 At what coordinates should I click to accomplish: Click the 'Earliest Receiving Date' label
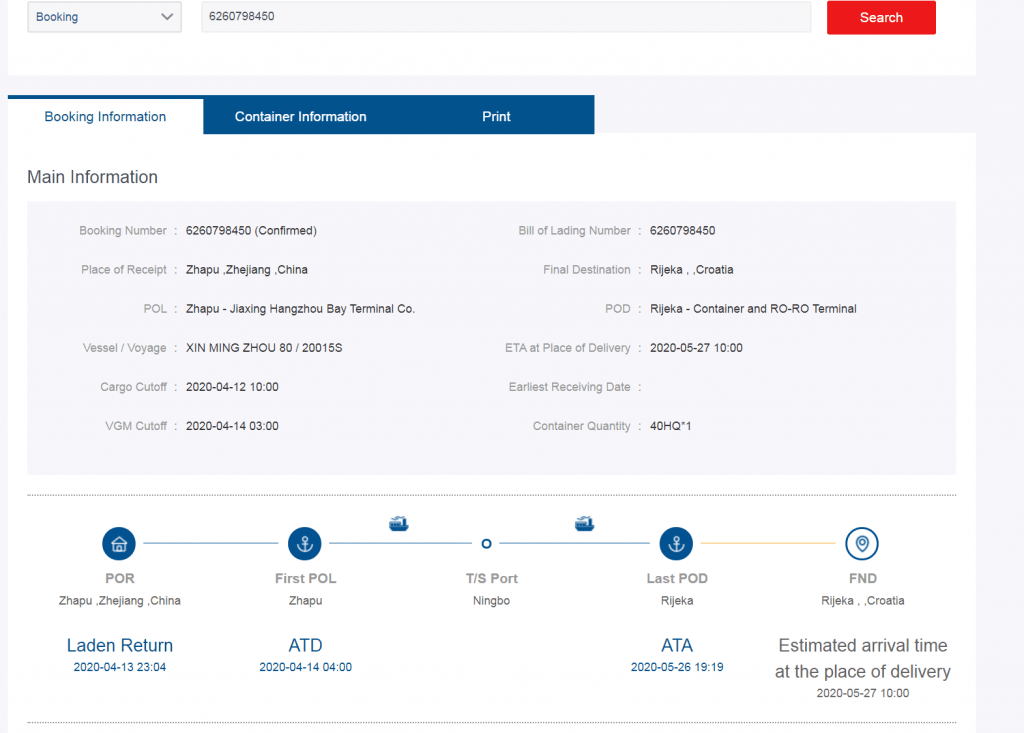pos(569,387)
